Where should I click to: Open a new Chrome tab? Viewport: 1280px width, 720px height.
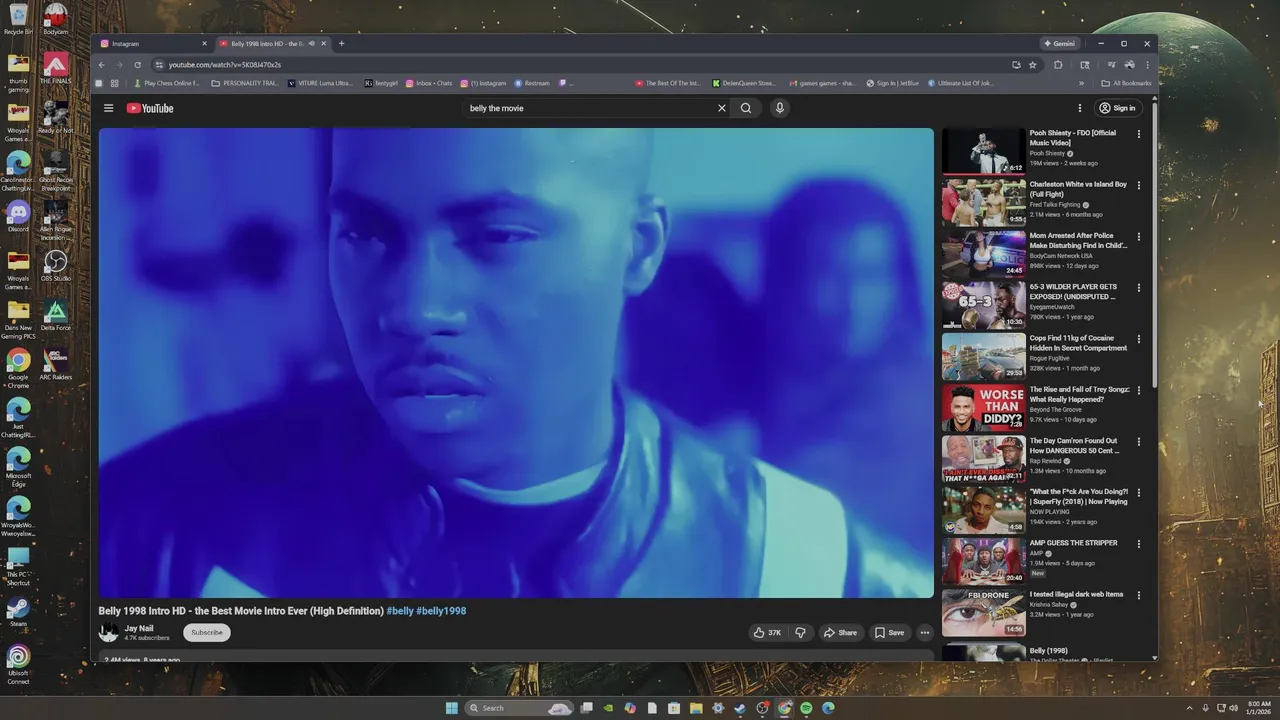tap(341, 44)
